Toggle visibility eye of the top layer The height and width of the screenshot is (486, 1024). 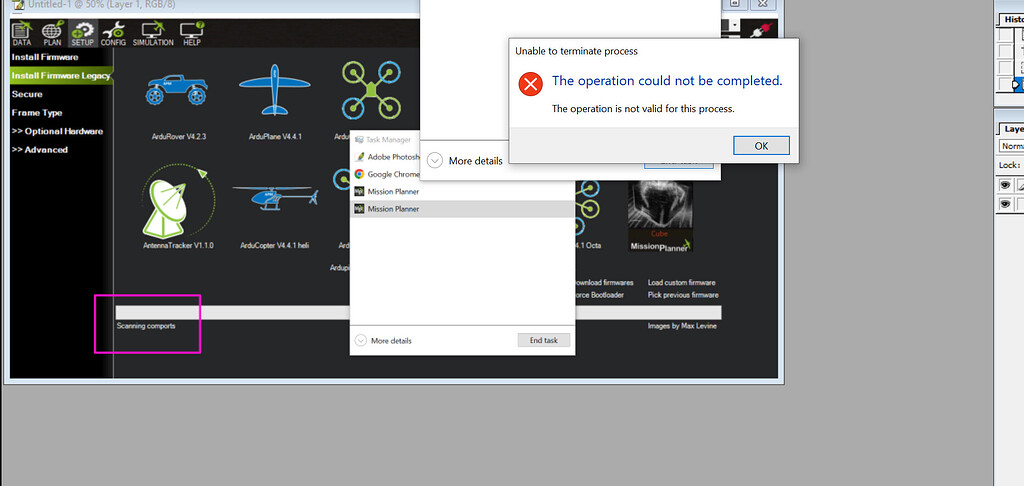tap(1005, 186)
